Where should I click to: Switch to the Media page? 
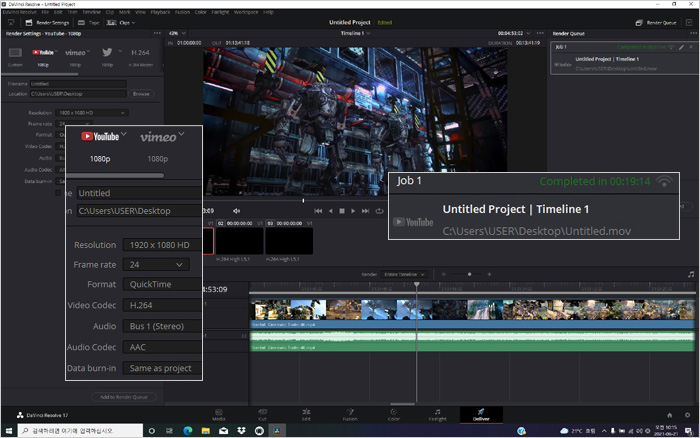click(x=218, y=414)
